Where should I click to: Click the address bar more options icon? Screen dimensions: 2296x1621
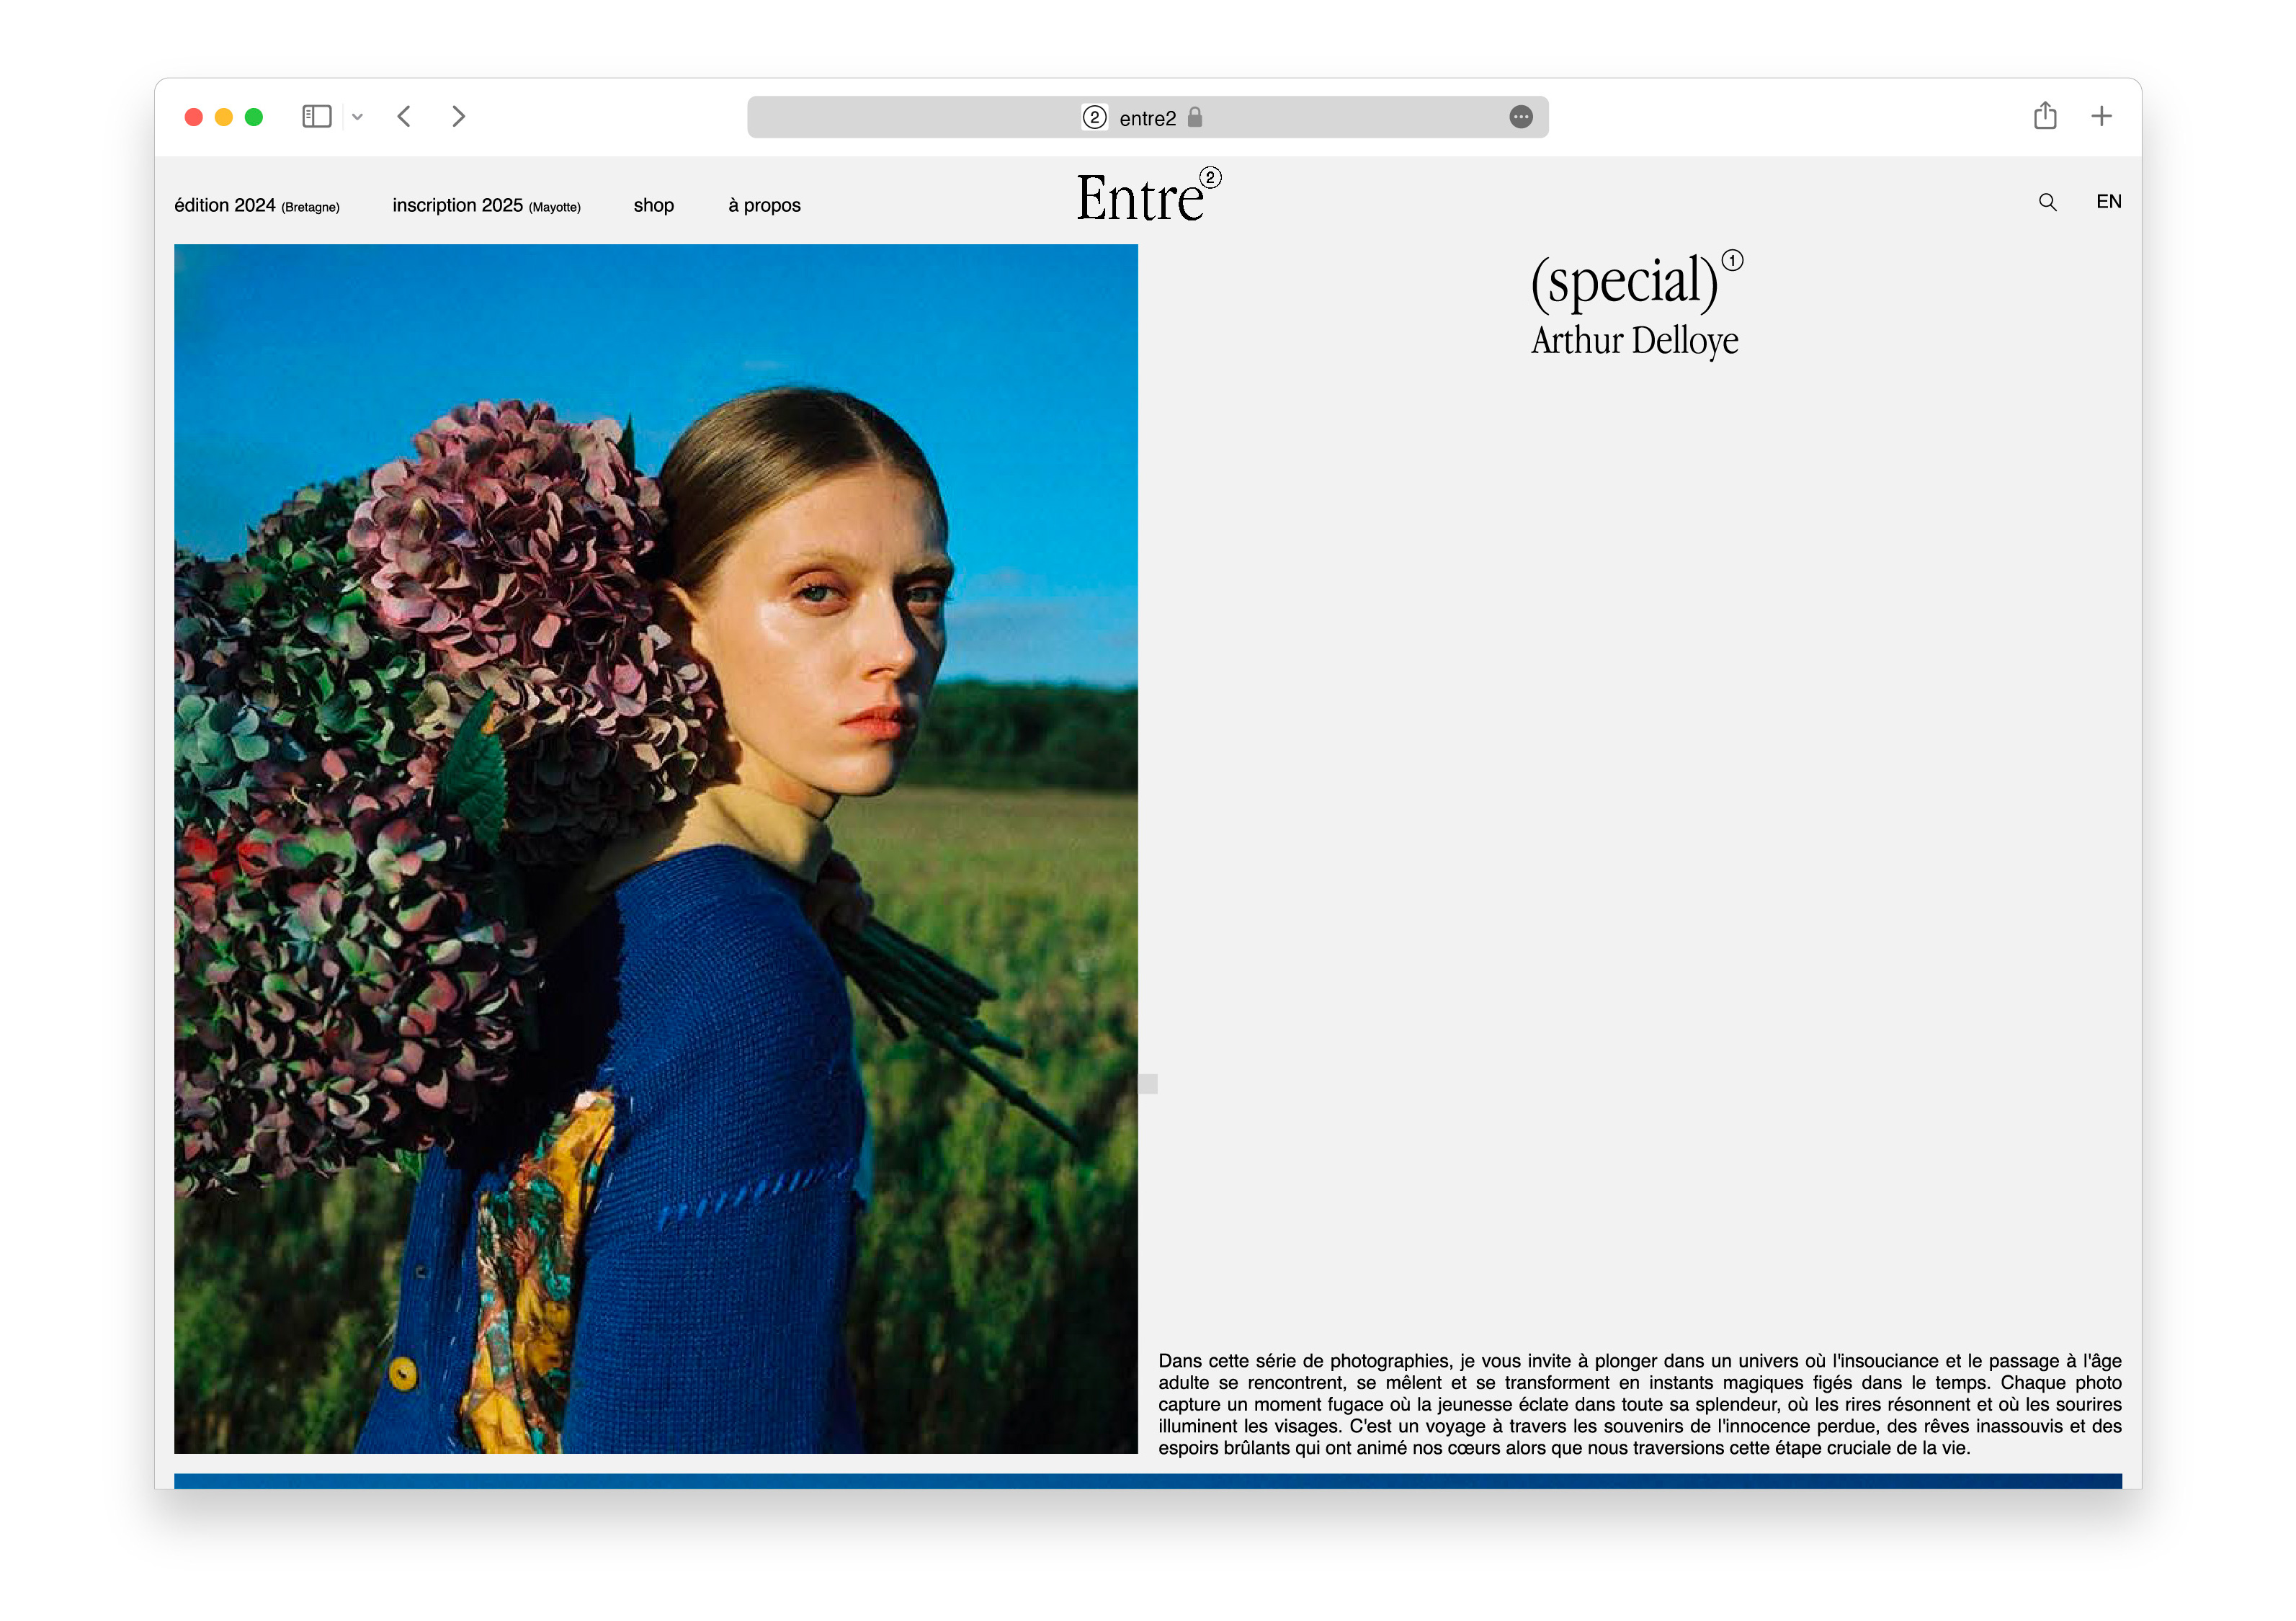[1520, 118]
